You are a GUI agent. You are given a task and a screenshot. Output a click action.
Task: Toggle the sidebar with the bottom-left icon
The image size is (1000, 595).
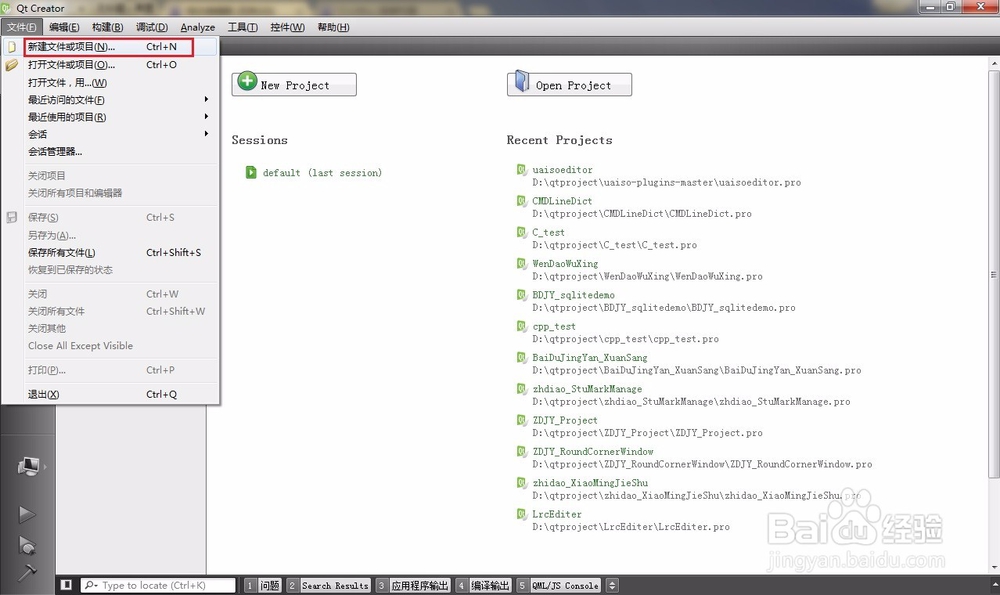coord(66,585)
